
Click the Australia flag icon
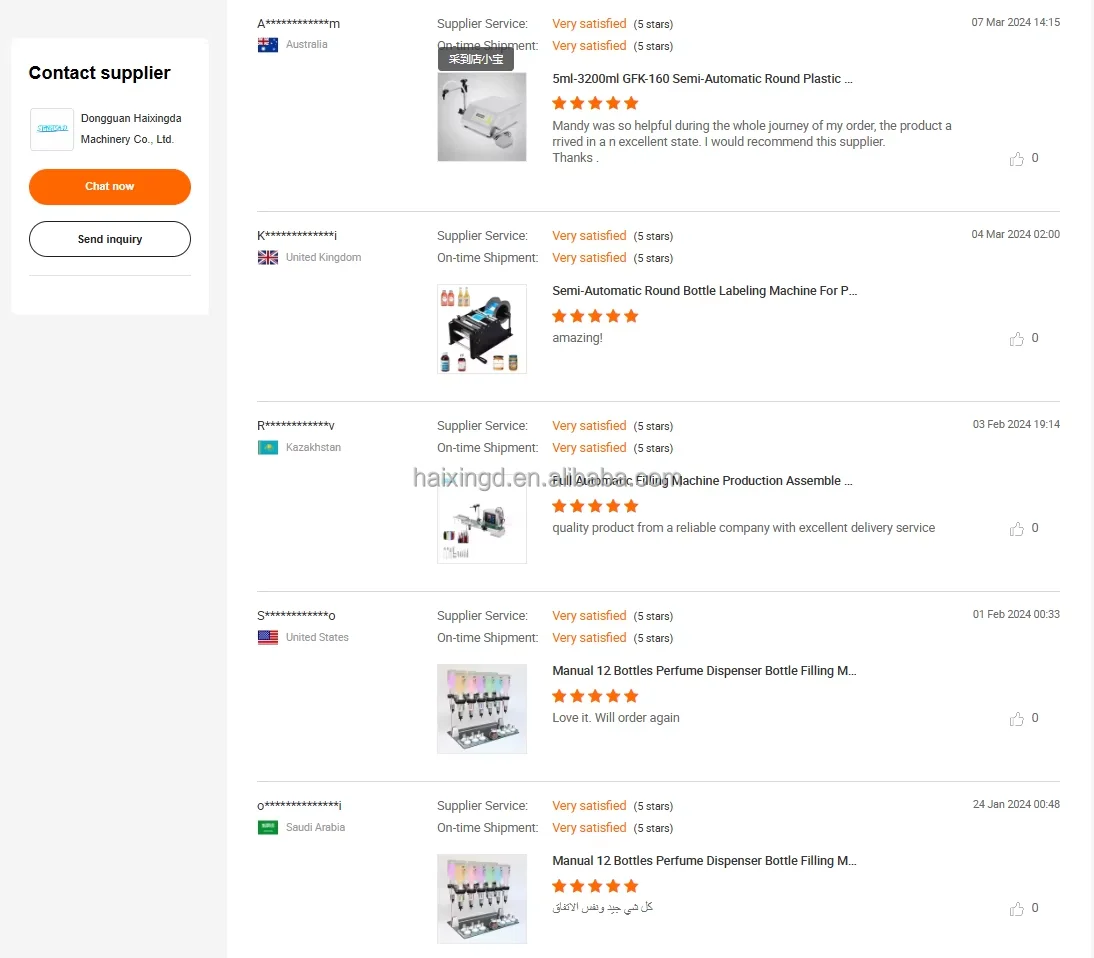(x=268, y=45)
